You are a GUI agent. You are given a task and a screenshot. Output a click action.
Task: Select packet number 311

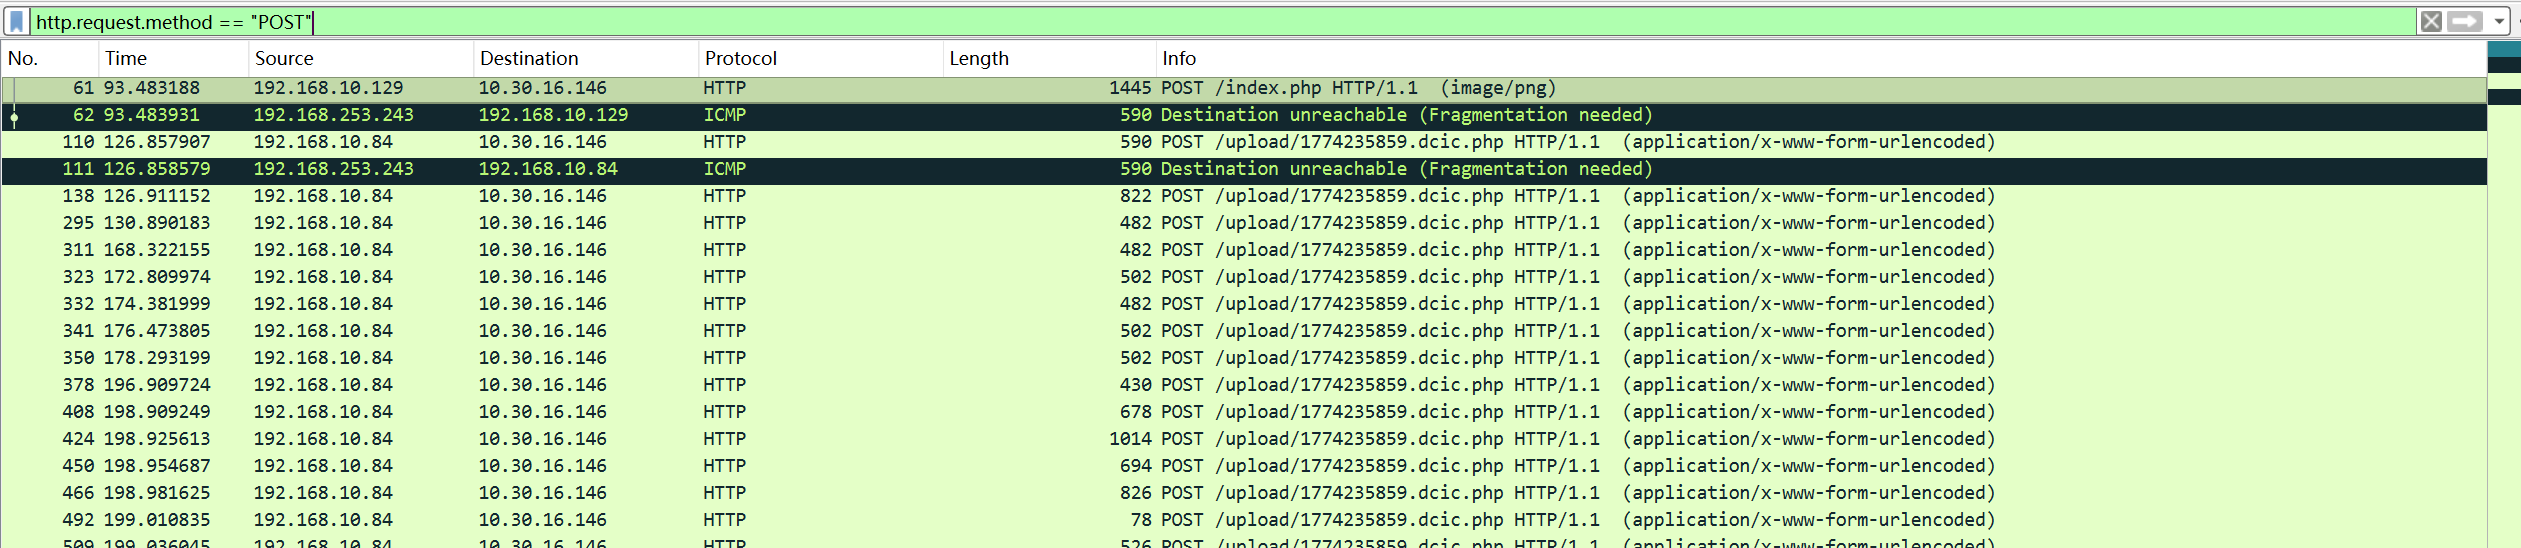(x=1244, y=250)
